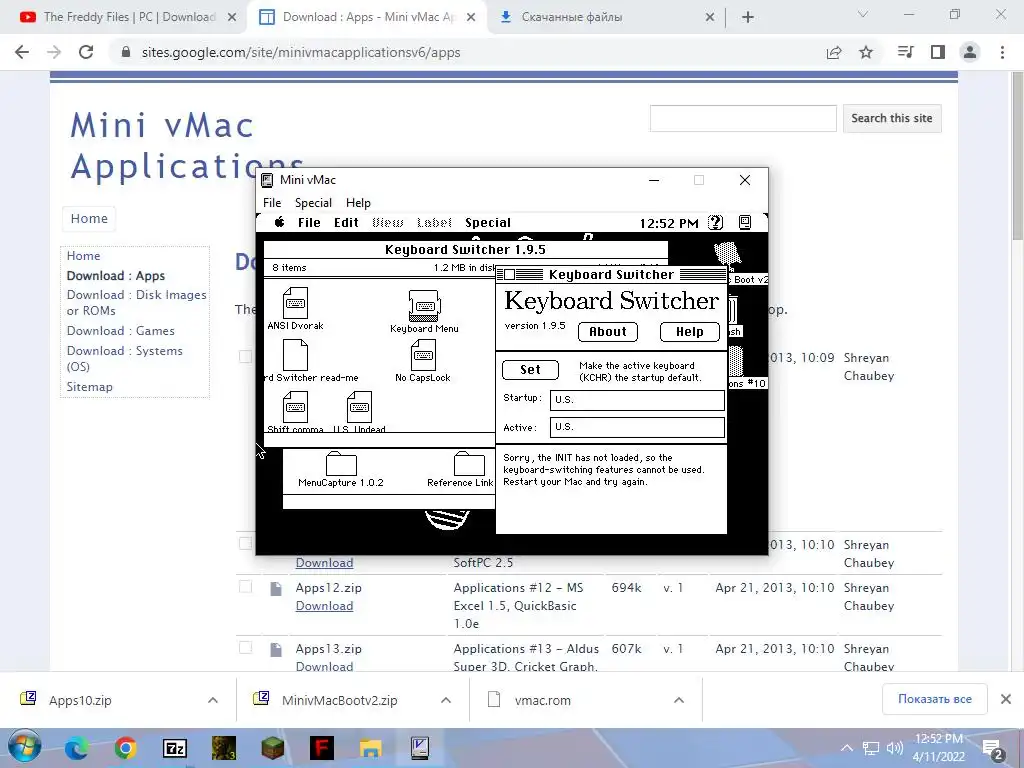Click the Keyboard Switcher window close box
The image size is (1024, 768).
[x=509, y=275]
